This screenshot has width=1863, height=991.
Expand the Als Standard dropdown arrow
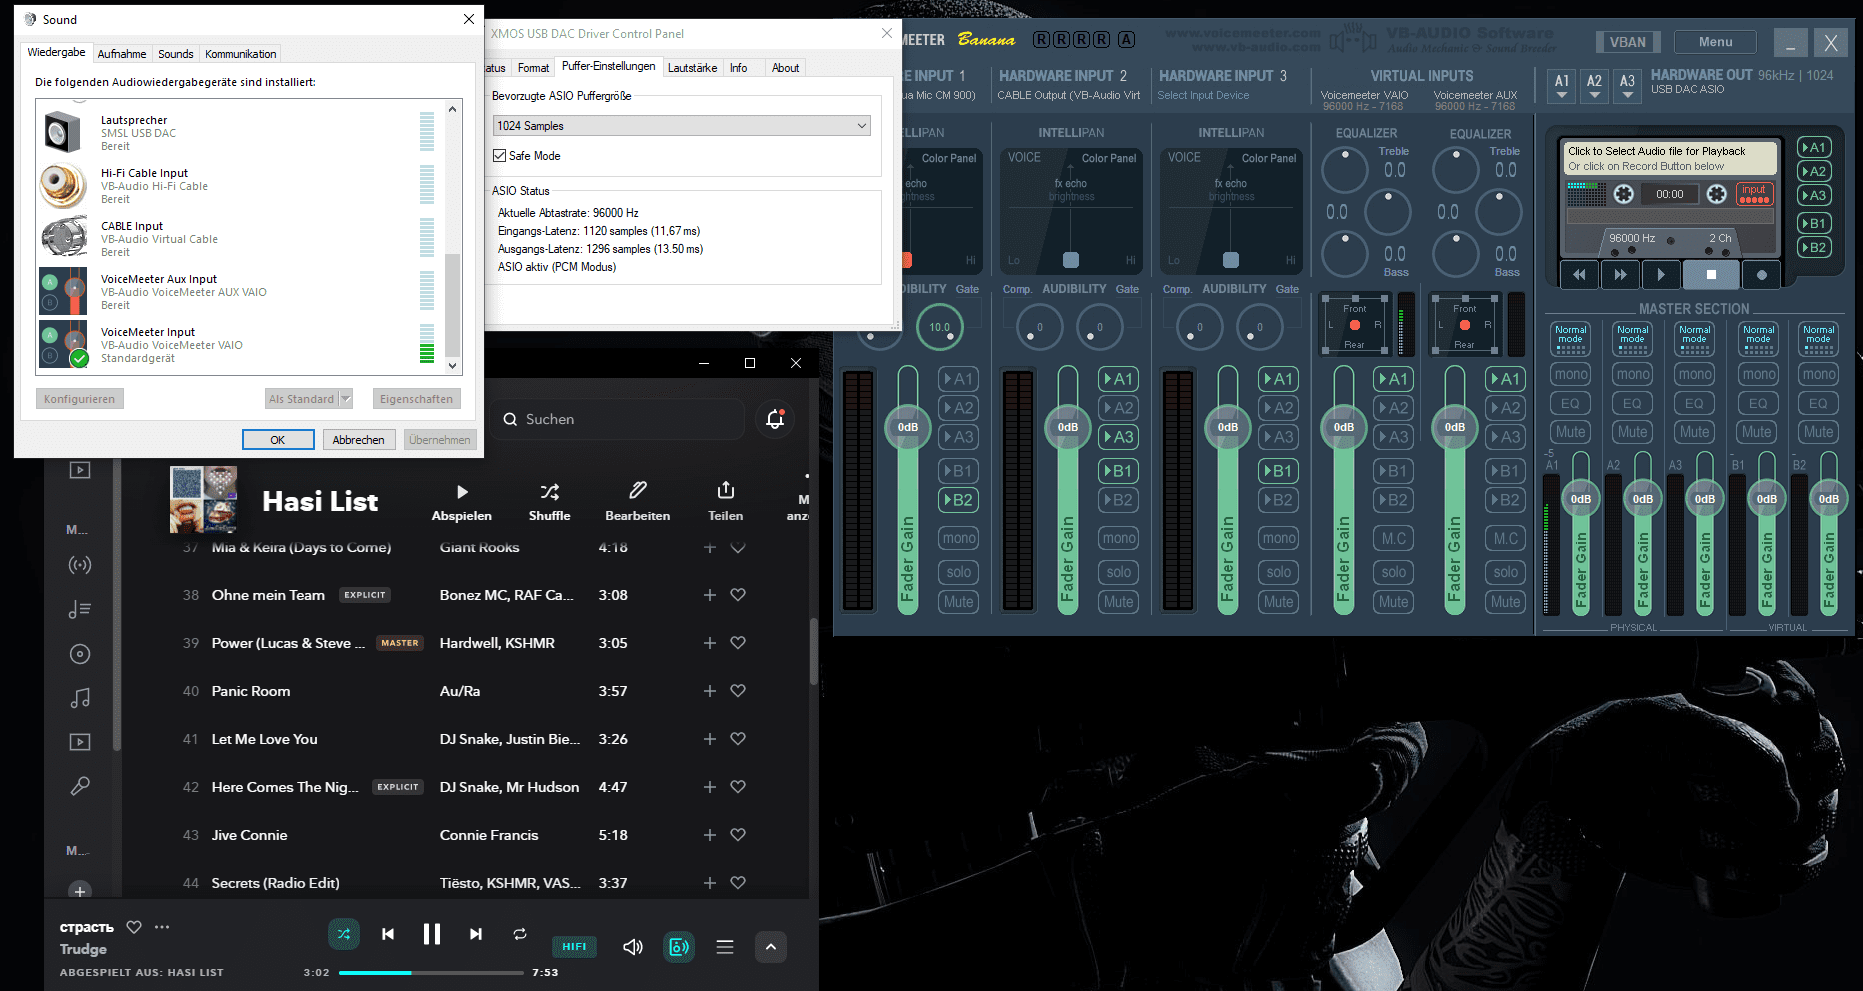(x=346, y=399)
